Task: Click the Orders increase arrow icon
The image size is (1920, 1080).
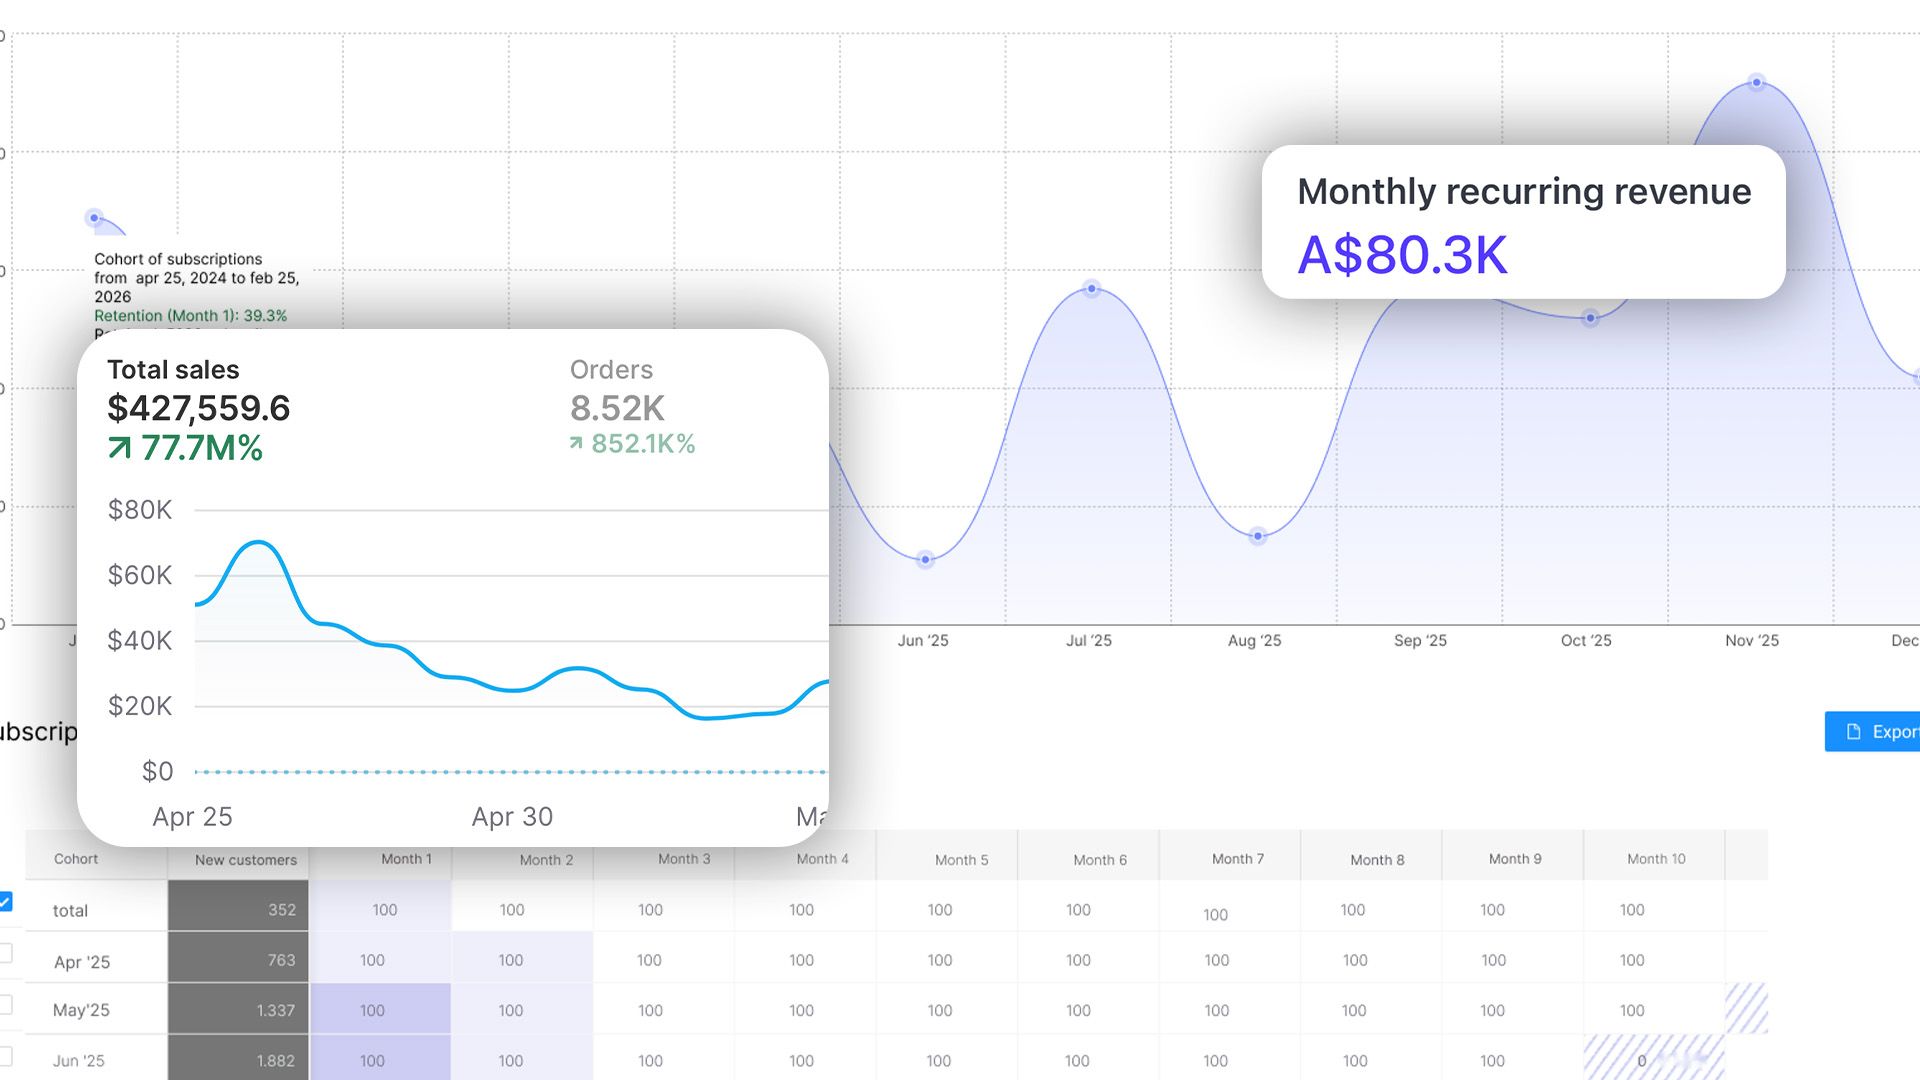Action: [x=576, y=443]
